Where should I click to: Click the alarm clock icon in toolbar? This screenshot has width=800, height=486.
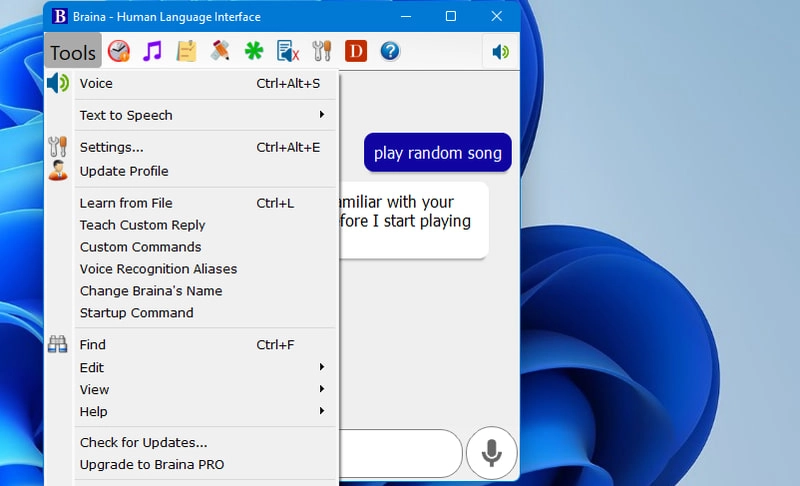click(119, 51)
